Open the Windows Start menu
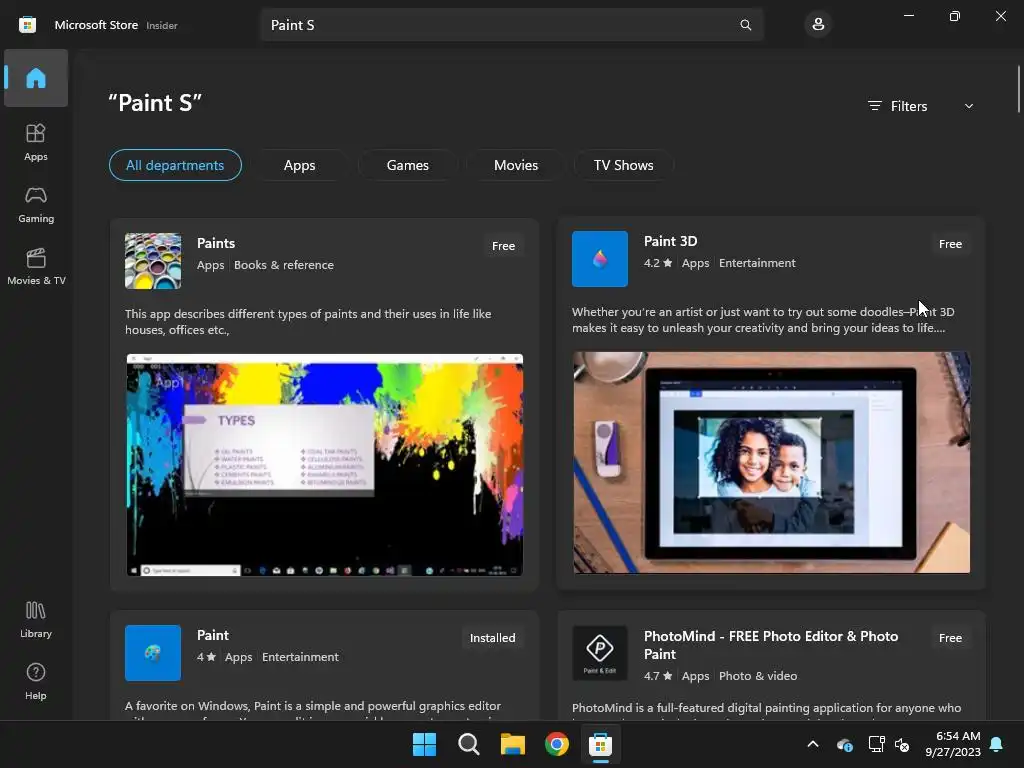Viewport: 1024px width, 768px height. 424,744
